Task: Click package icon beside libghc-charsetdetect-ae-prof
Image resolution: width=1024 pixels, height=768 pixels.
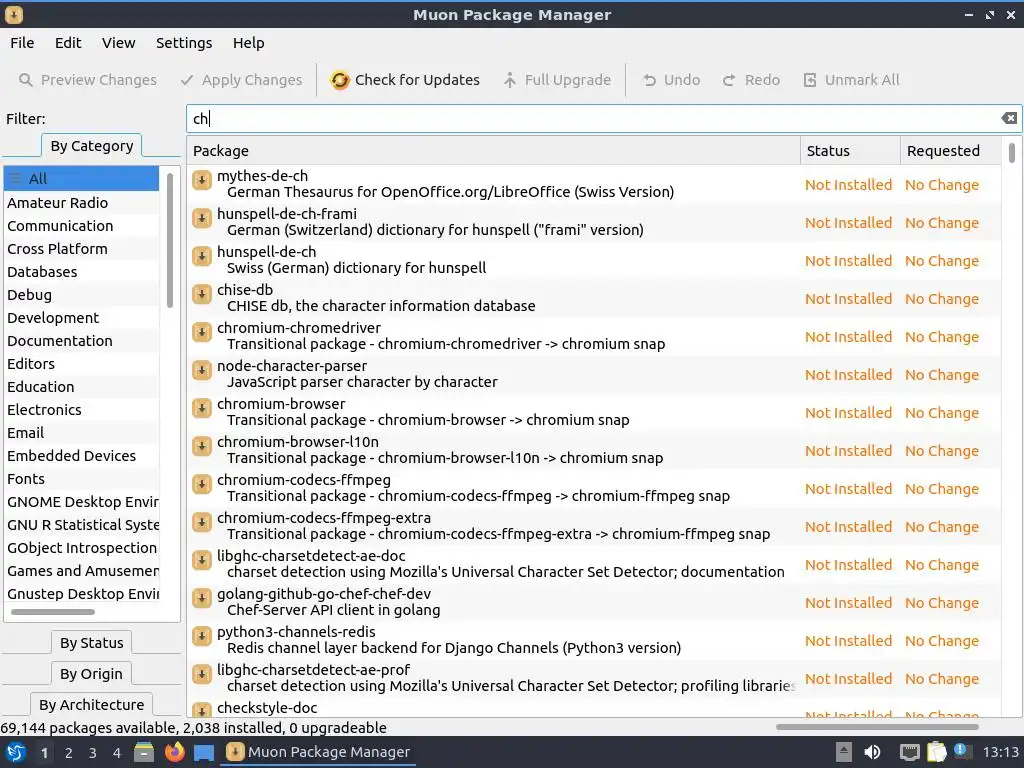Action: point(202,673)
